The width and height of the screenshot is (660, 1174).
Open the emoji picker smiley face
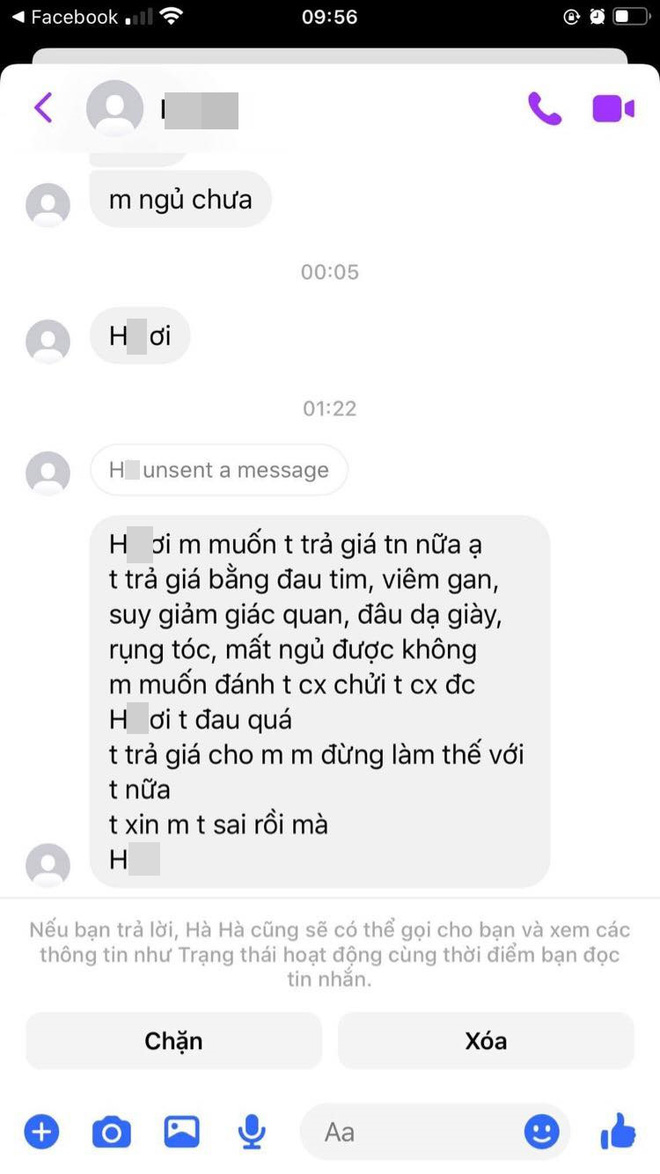(542, 1131)
